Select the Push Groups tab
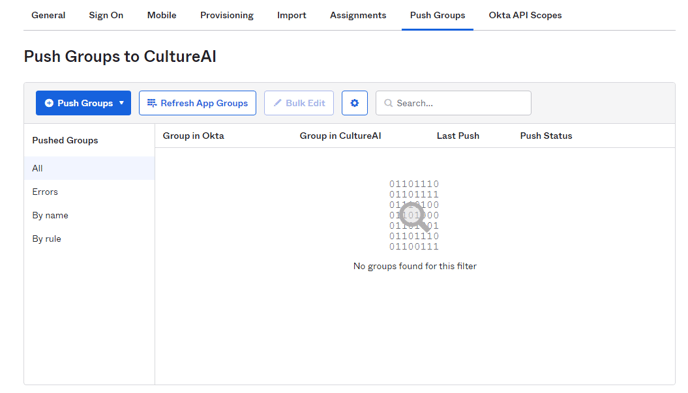 click(437, 15)
